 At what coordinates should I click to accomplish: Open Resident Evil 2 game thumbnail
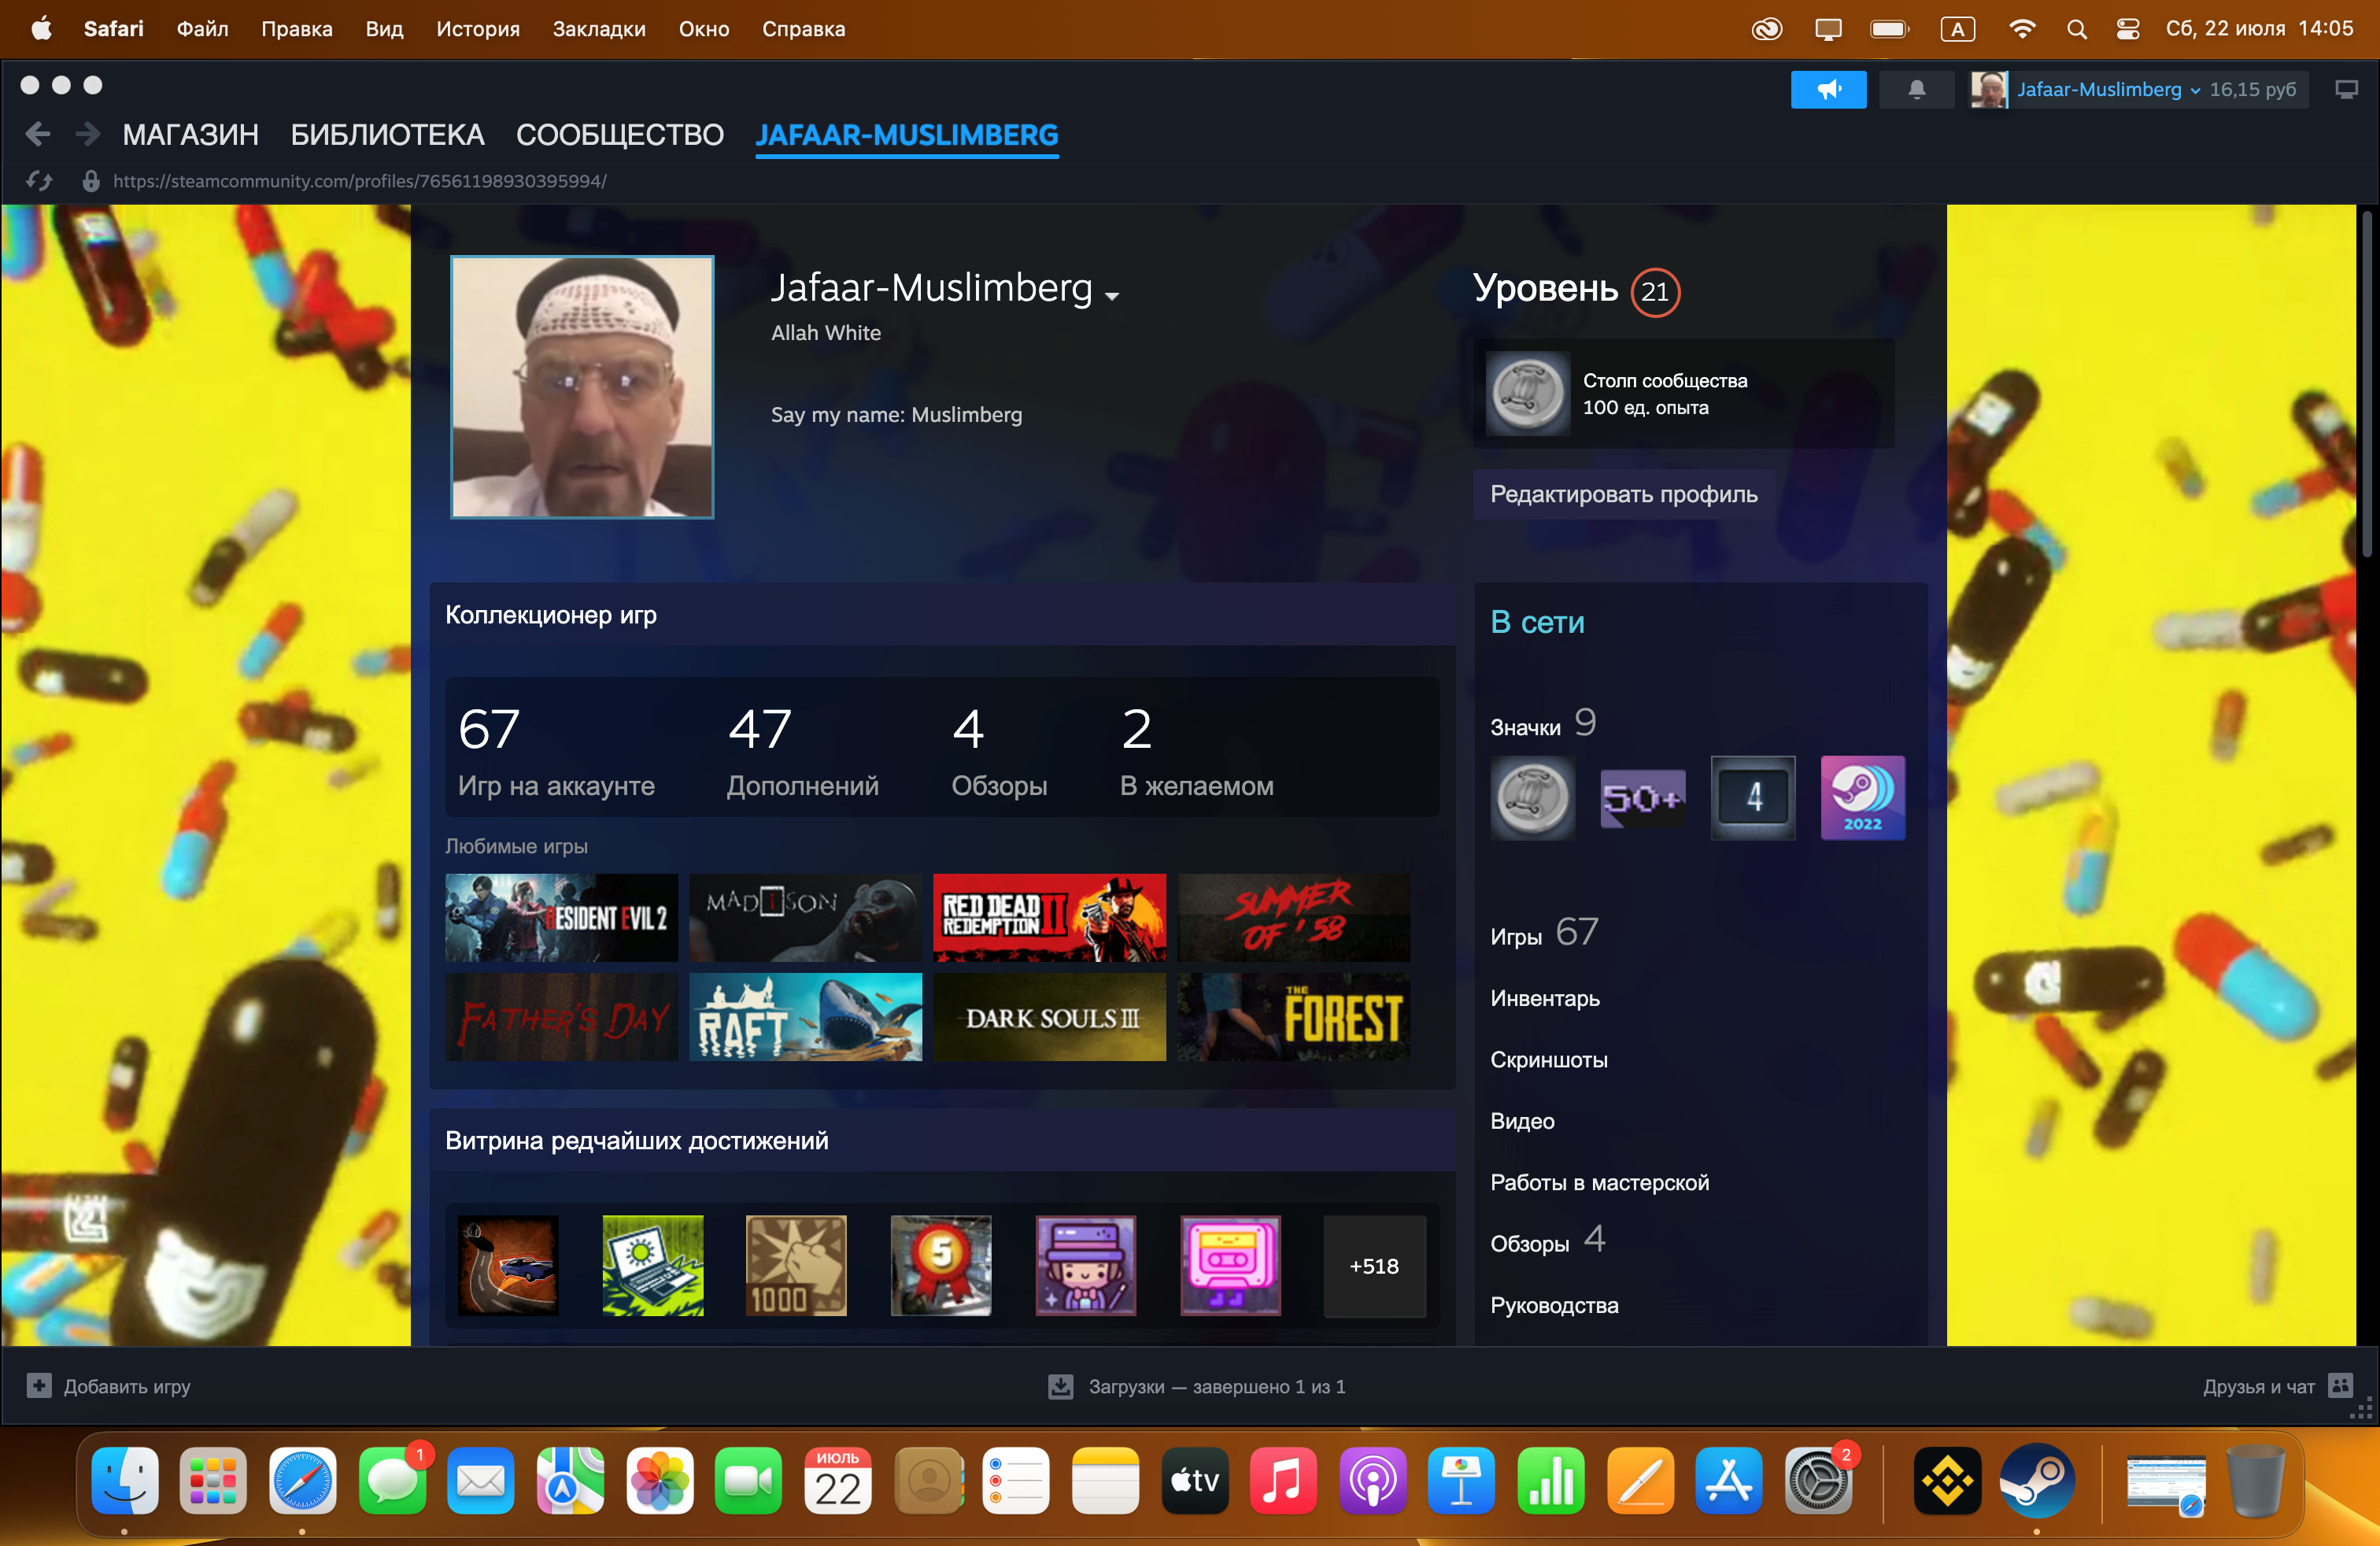coord(561,917)
